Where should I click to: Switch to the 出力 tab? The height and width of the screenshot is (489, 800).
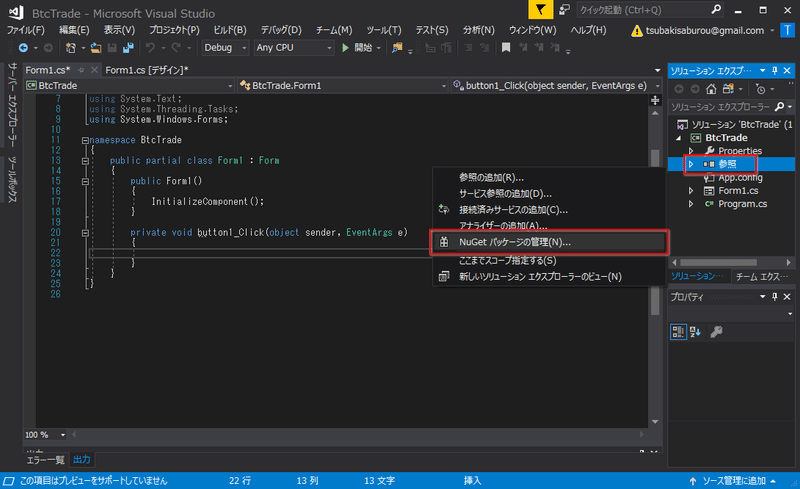coord(82,460)
